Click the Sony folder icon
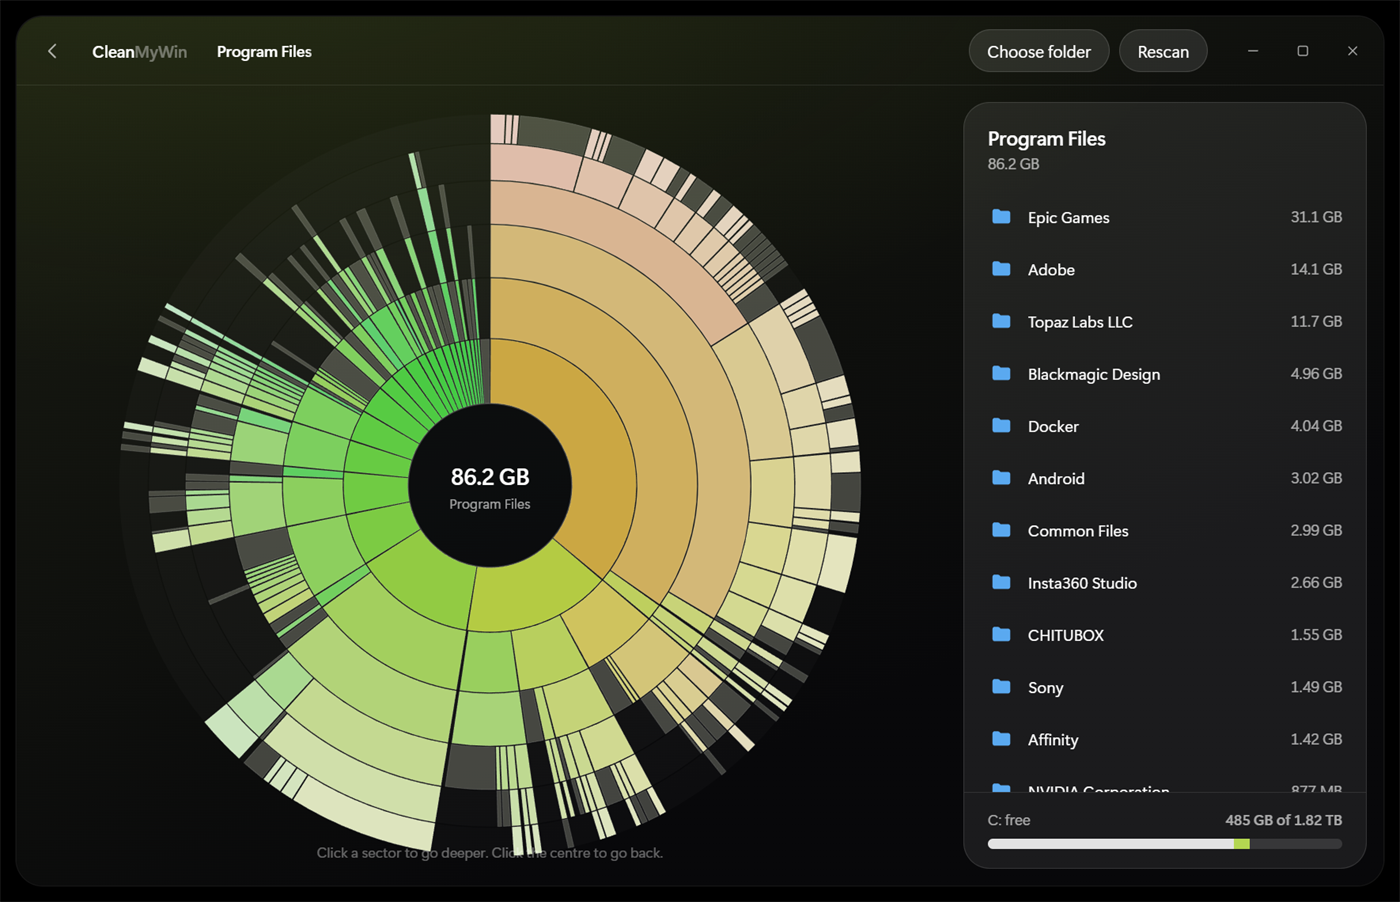The image size is (1400, 902). 1001,687
